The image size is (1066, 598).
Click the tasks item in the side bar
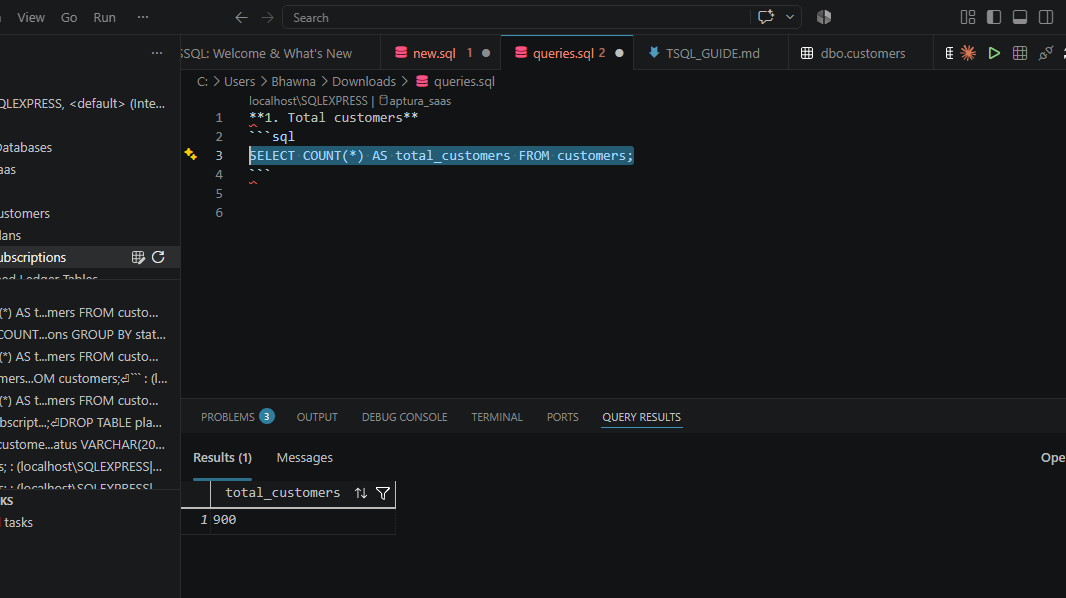(x=18, y=523)
